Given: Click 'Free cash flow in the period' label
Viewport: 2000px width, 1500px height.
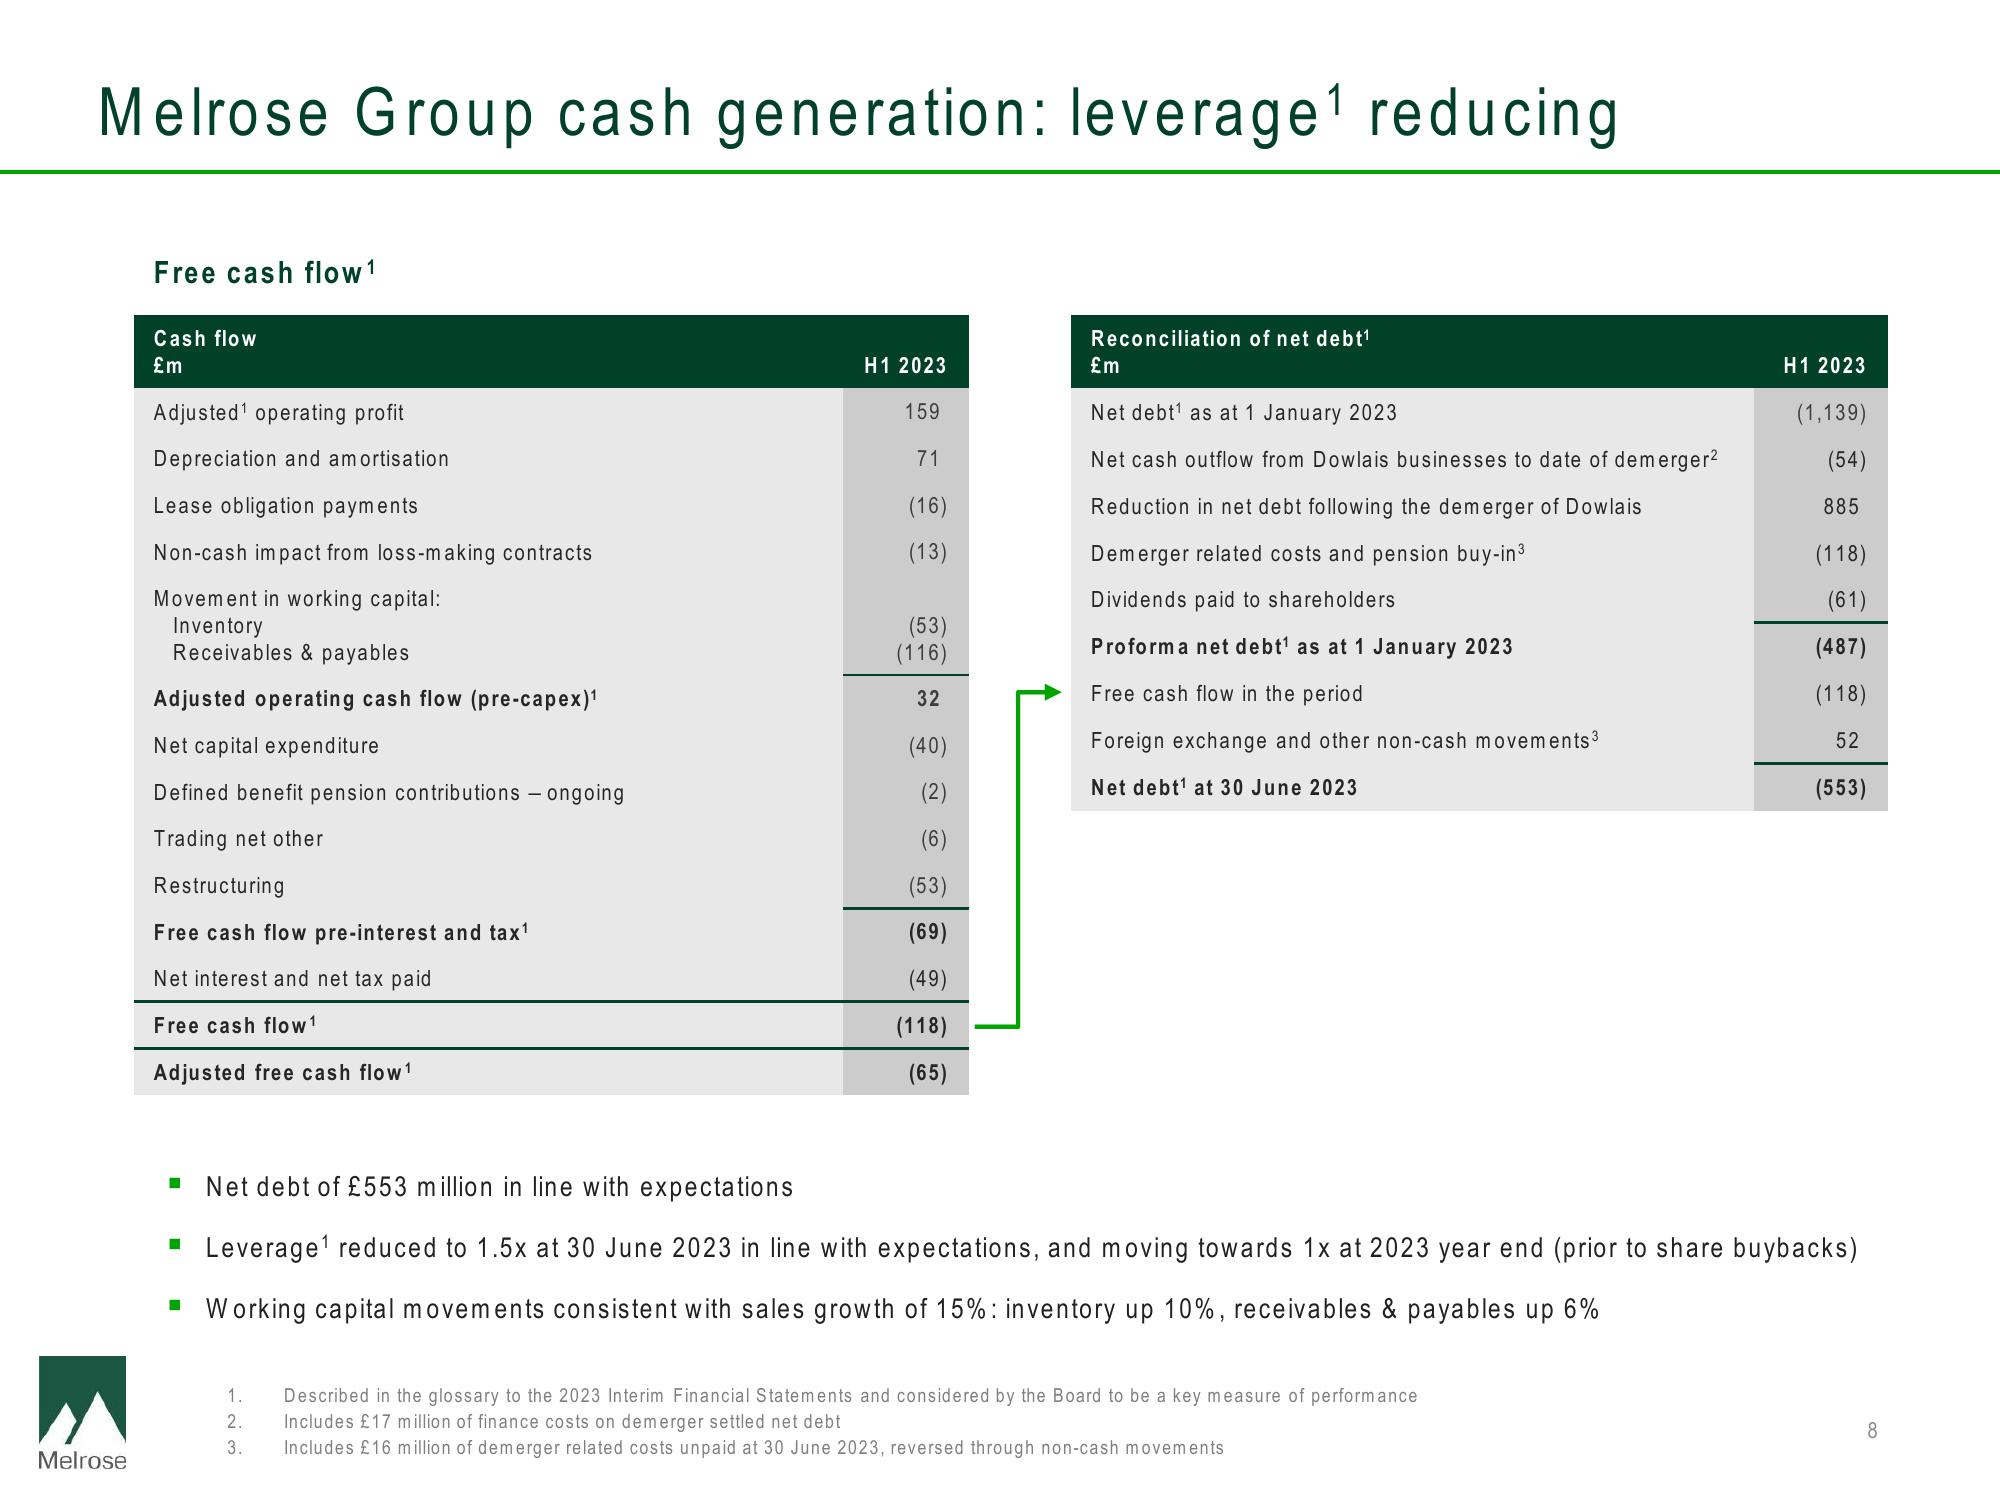Looking at the screenshot, I should [1226, 694].
